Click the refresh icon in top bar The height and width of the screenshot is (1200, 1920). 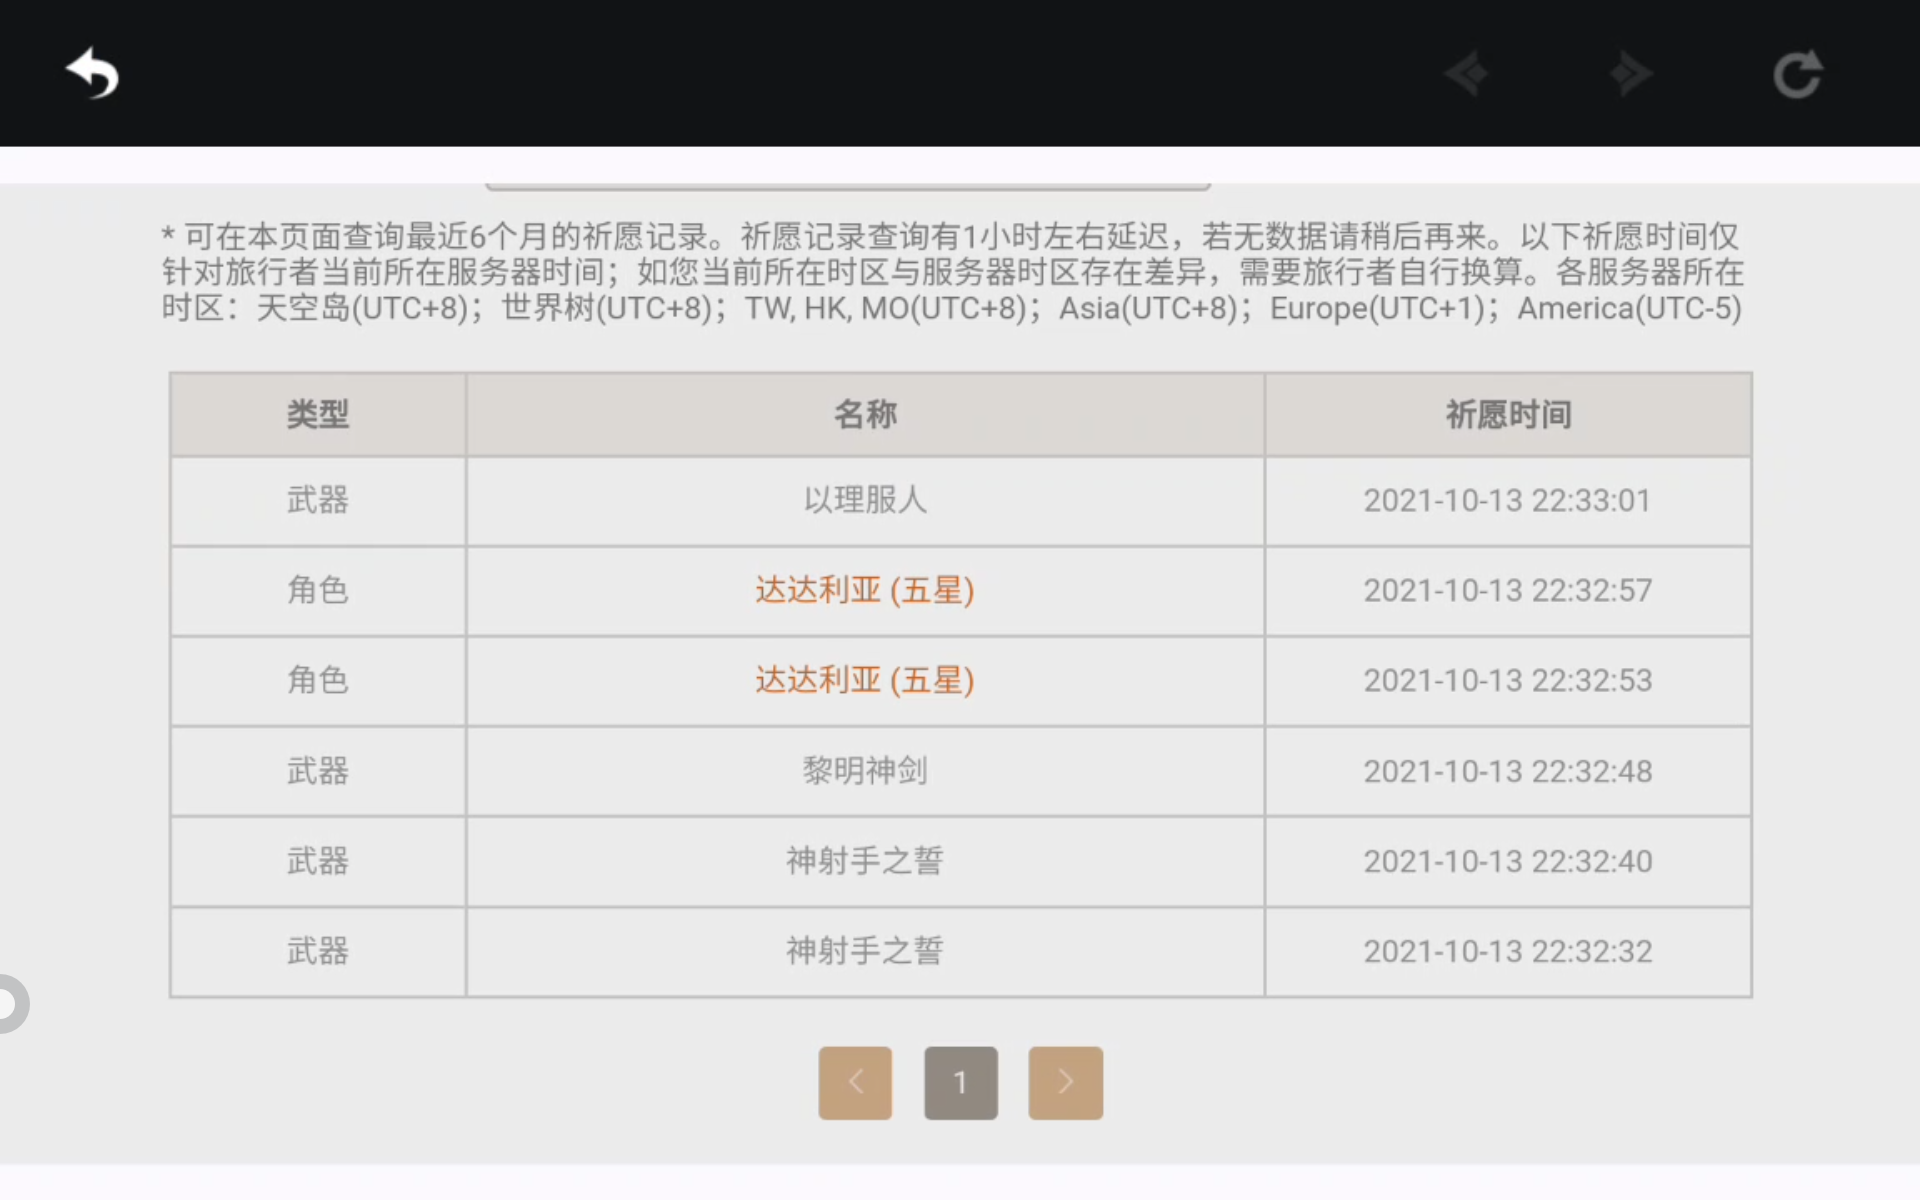[x=1797, y=74]
